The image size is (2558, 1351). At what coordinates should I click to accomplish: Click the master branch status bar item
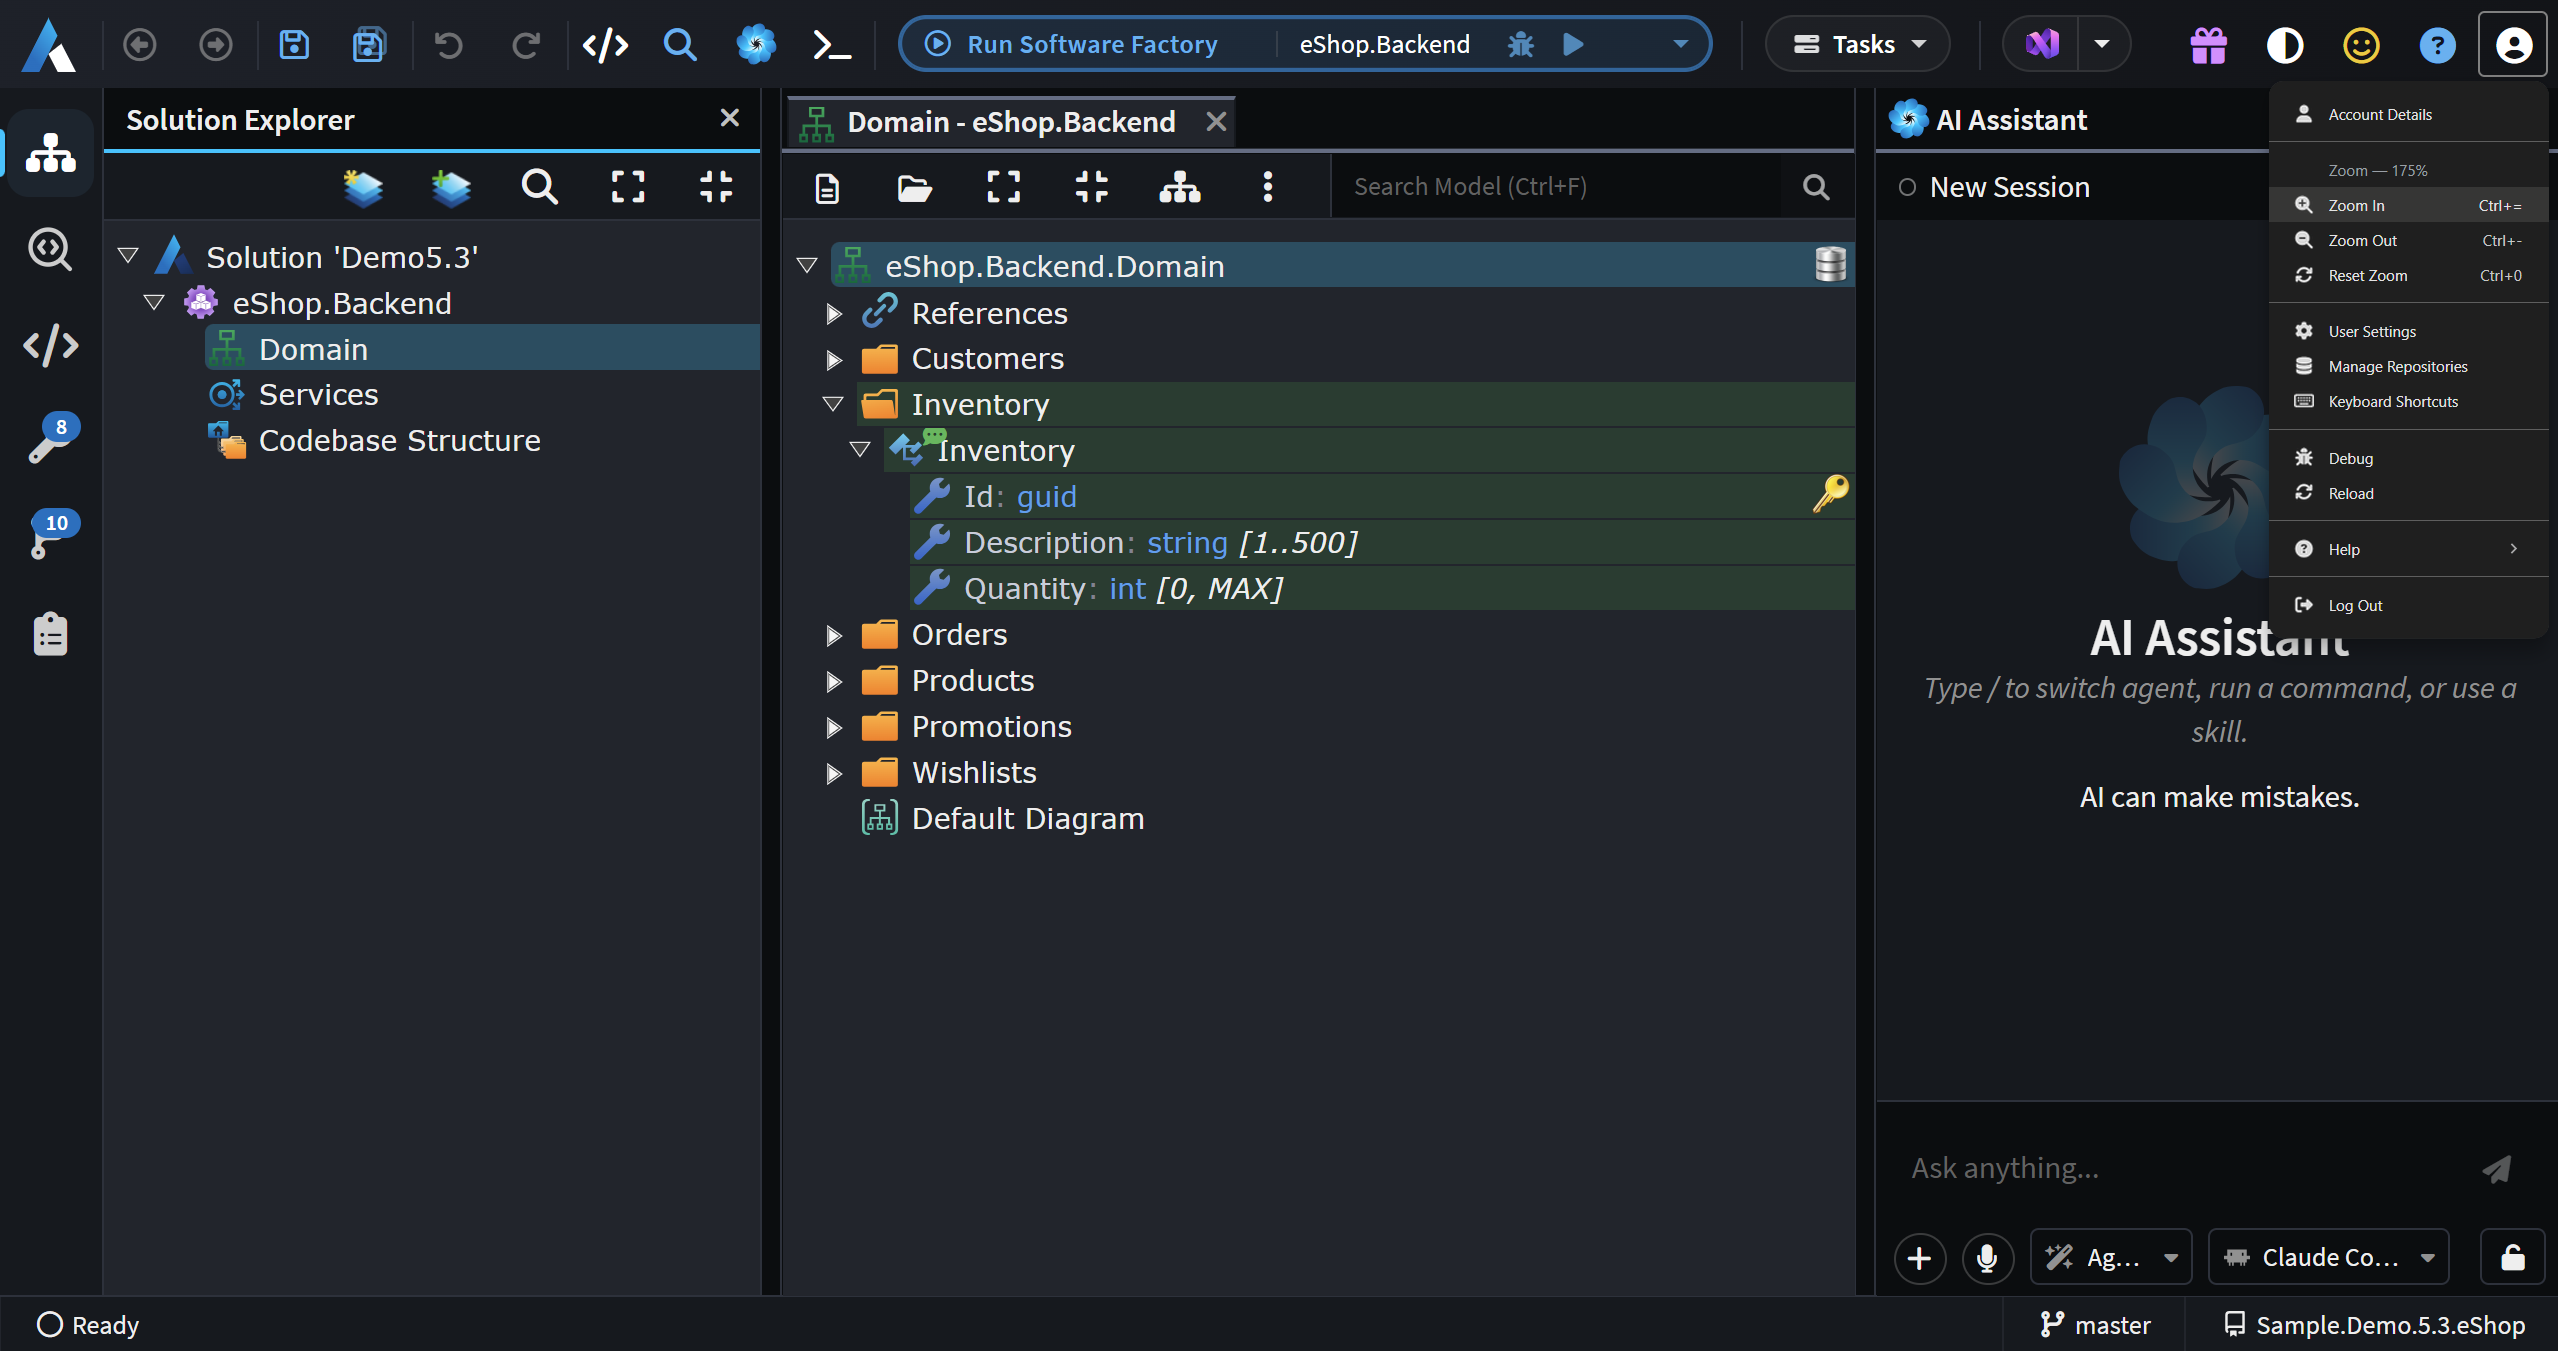(2095, 1324)
